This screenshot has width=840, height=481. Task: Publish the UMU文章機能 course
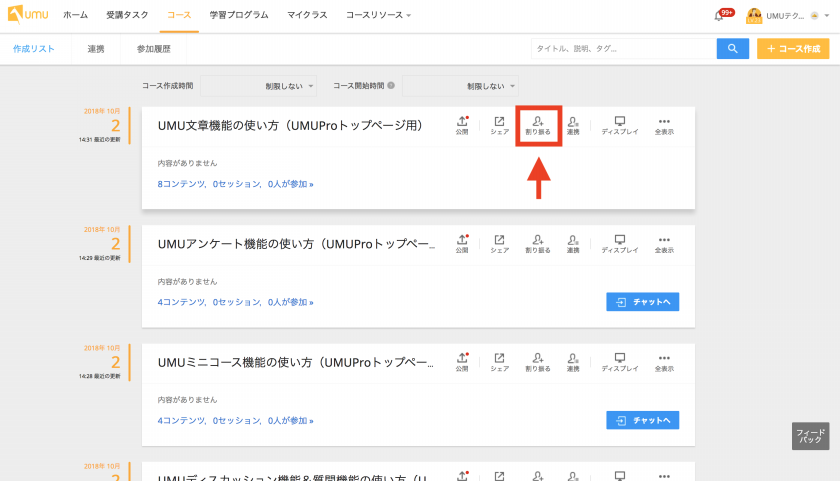tap(462, 125)
